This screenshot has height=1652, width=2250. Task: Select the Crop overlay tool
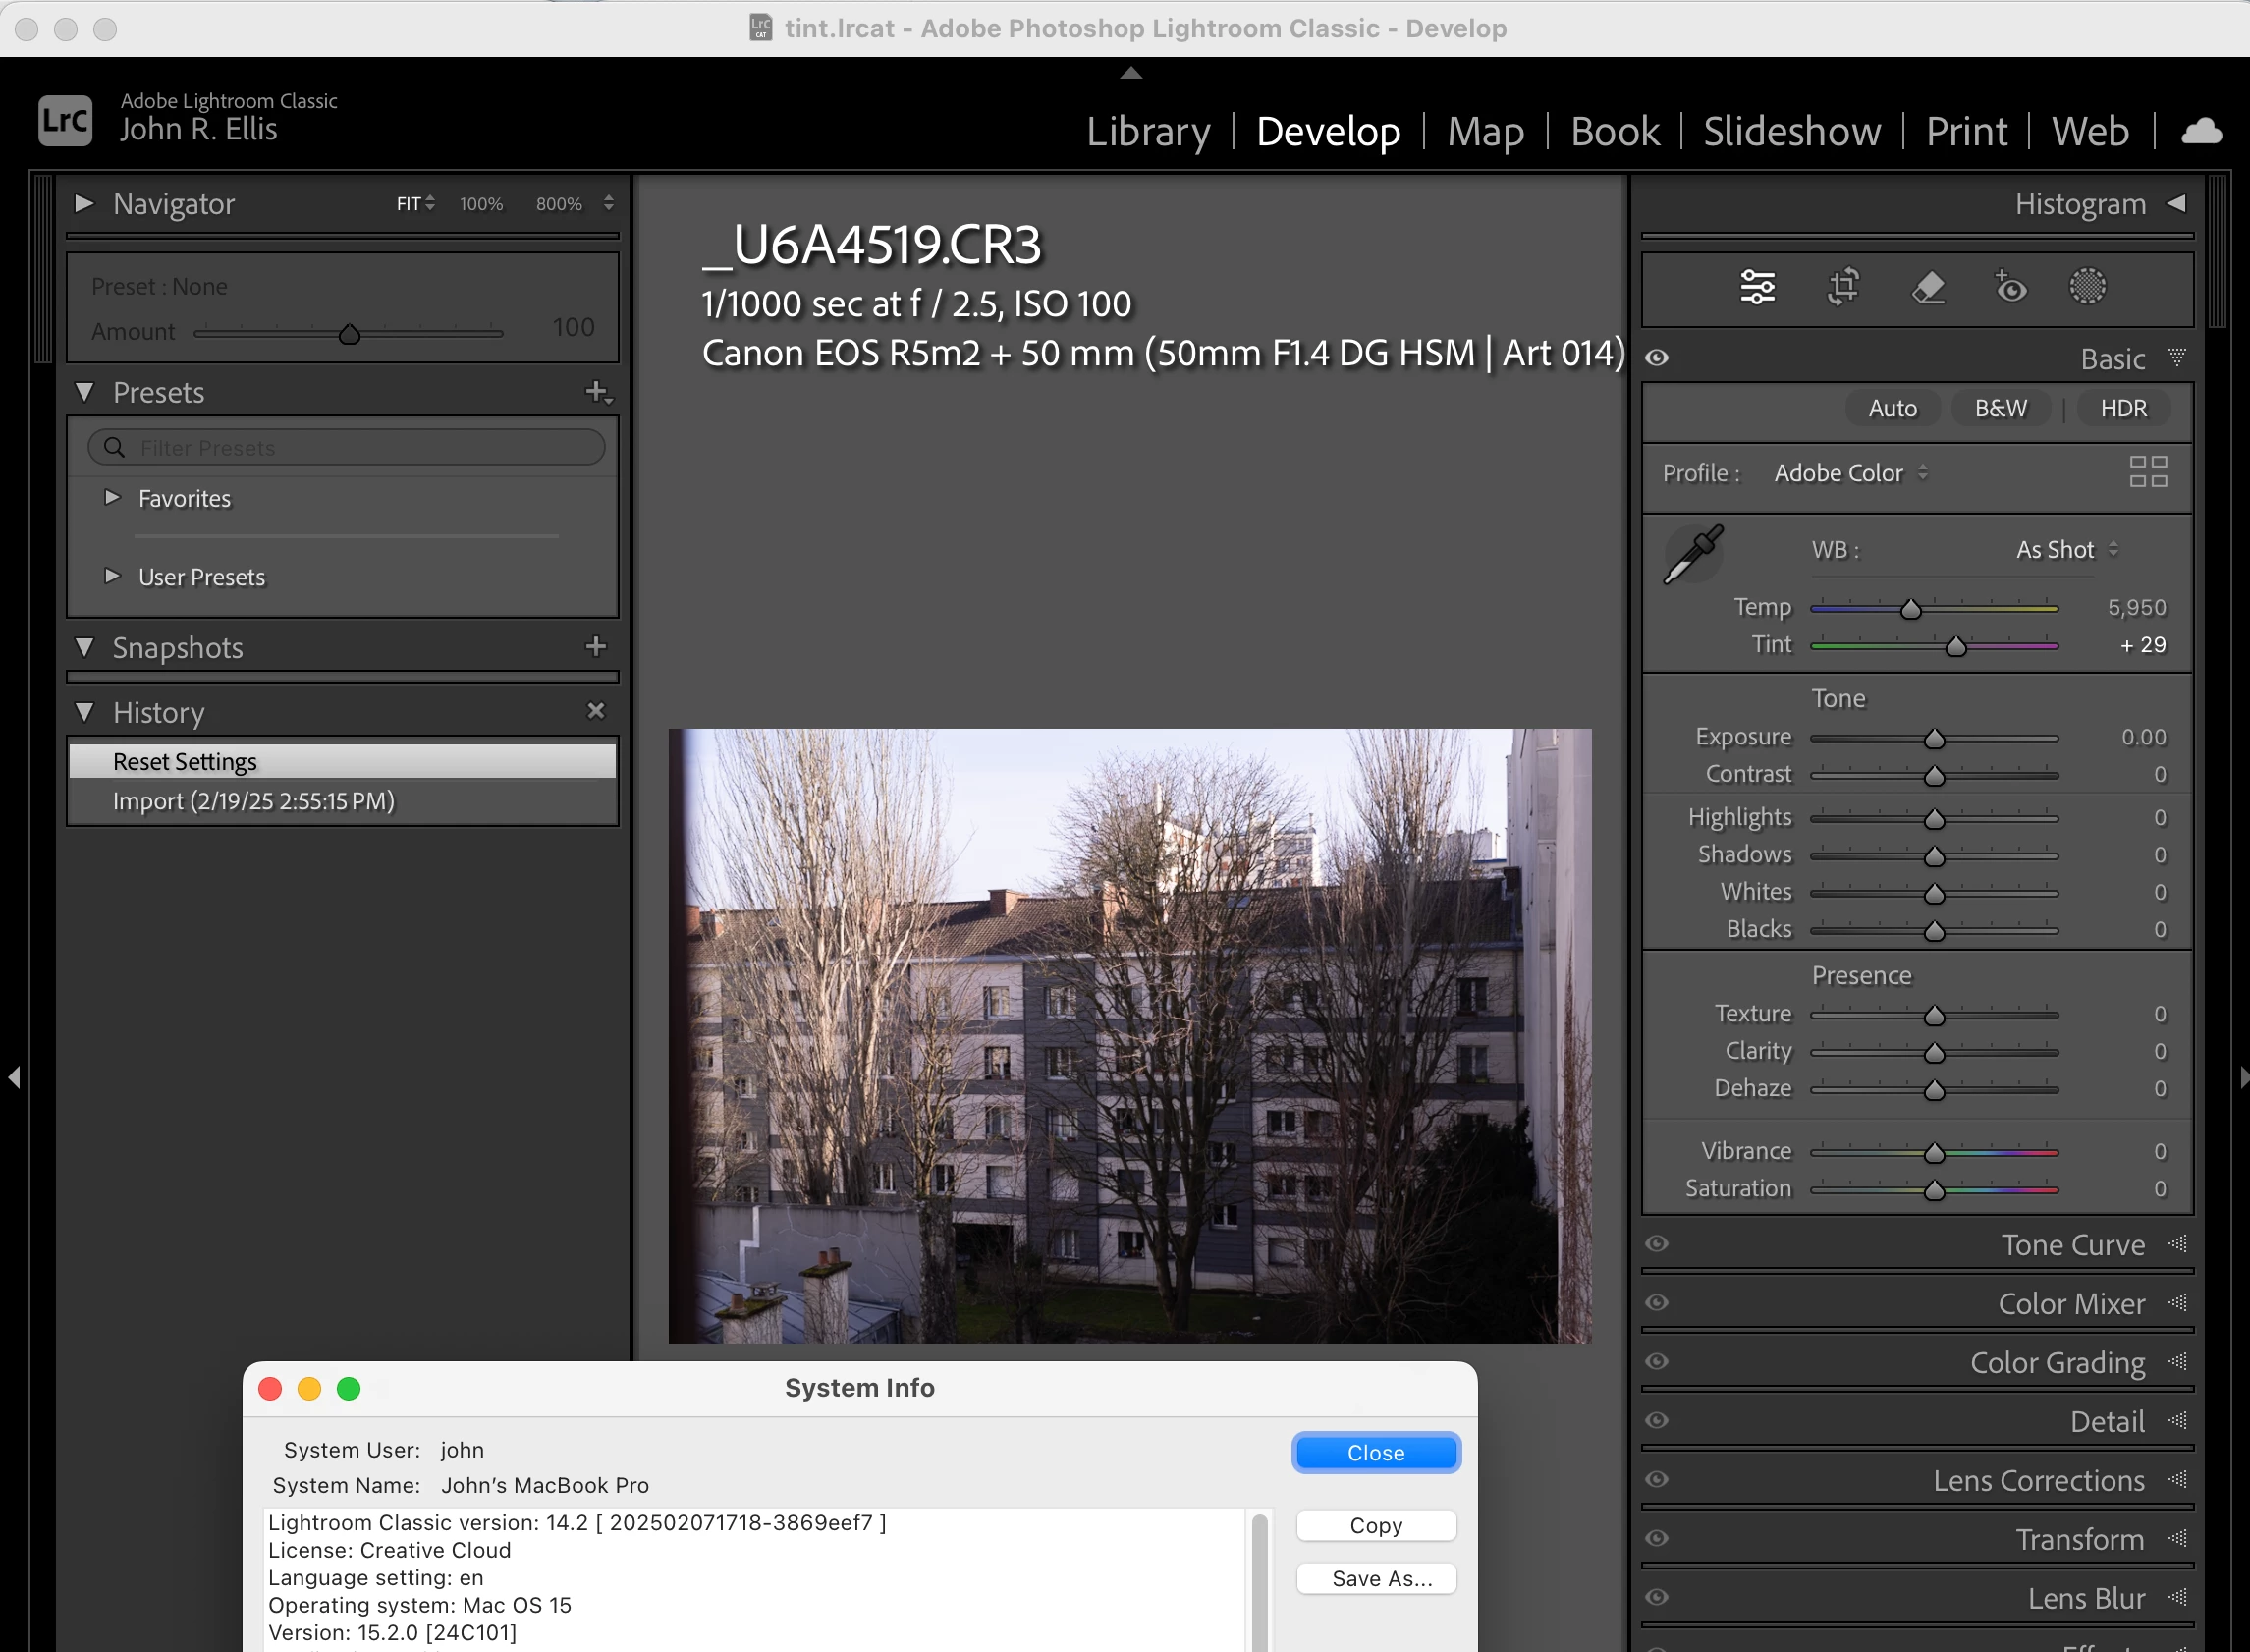(1843, 287)
